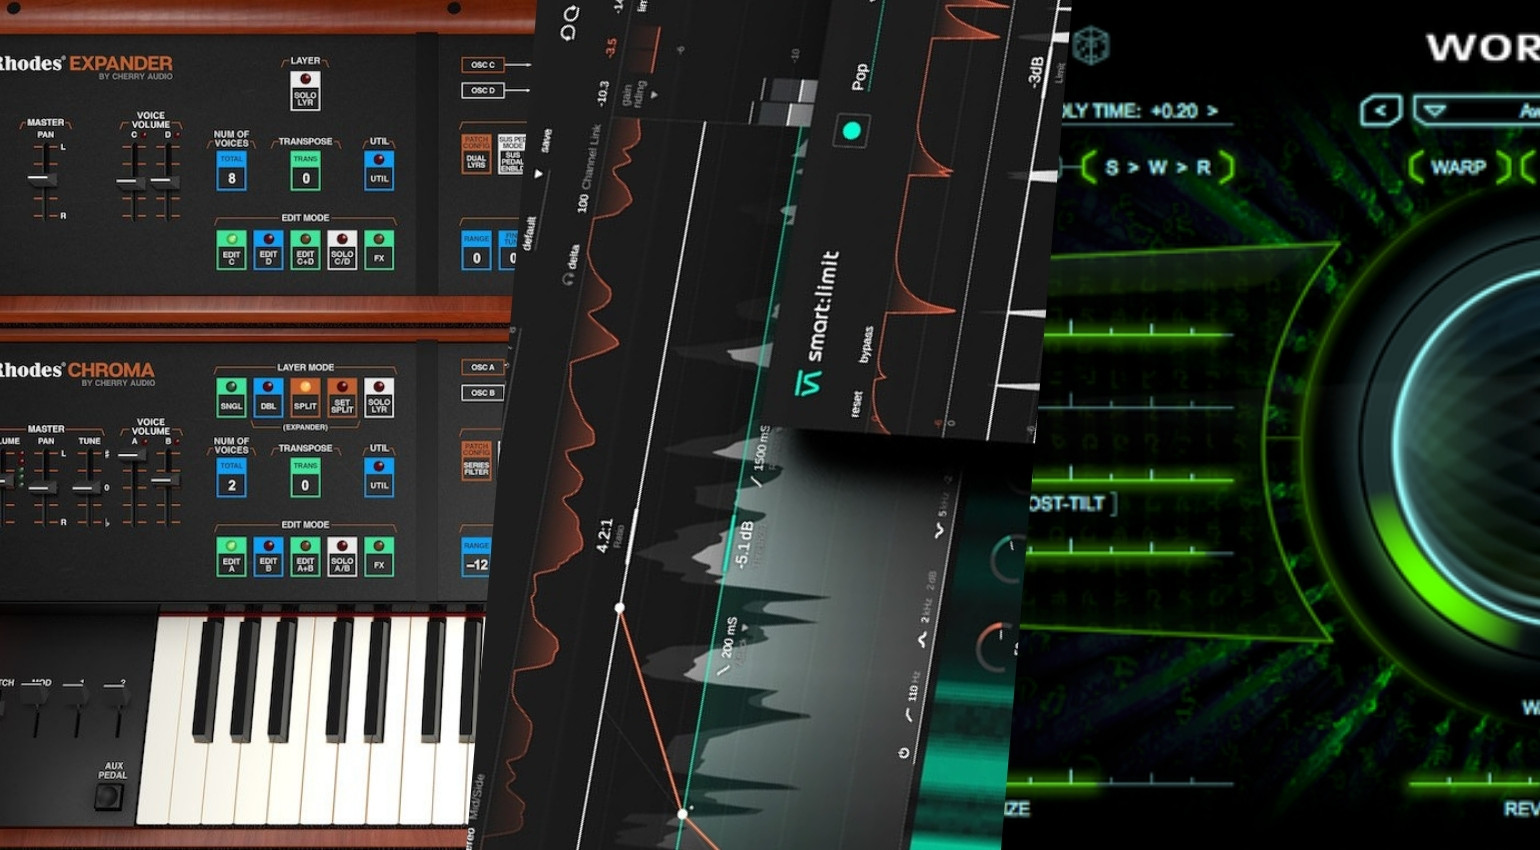The image size is (1540, 850).
Task: Select the 5 kHz high-cut filter icon
Action: [x=938, y=532]
